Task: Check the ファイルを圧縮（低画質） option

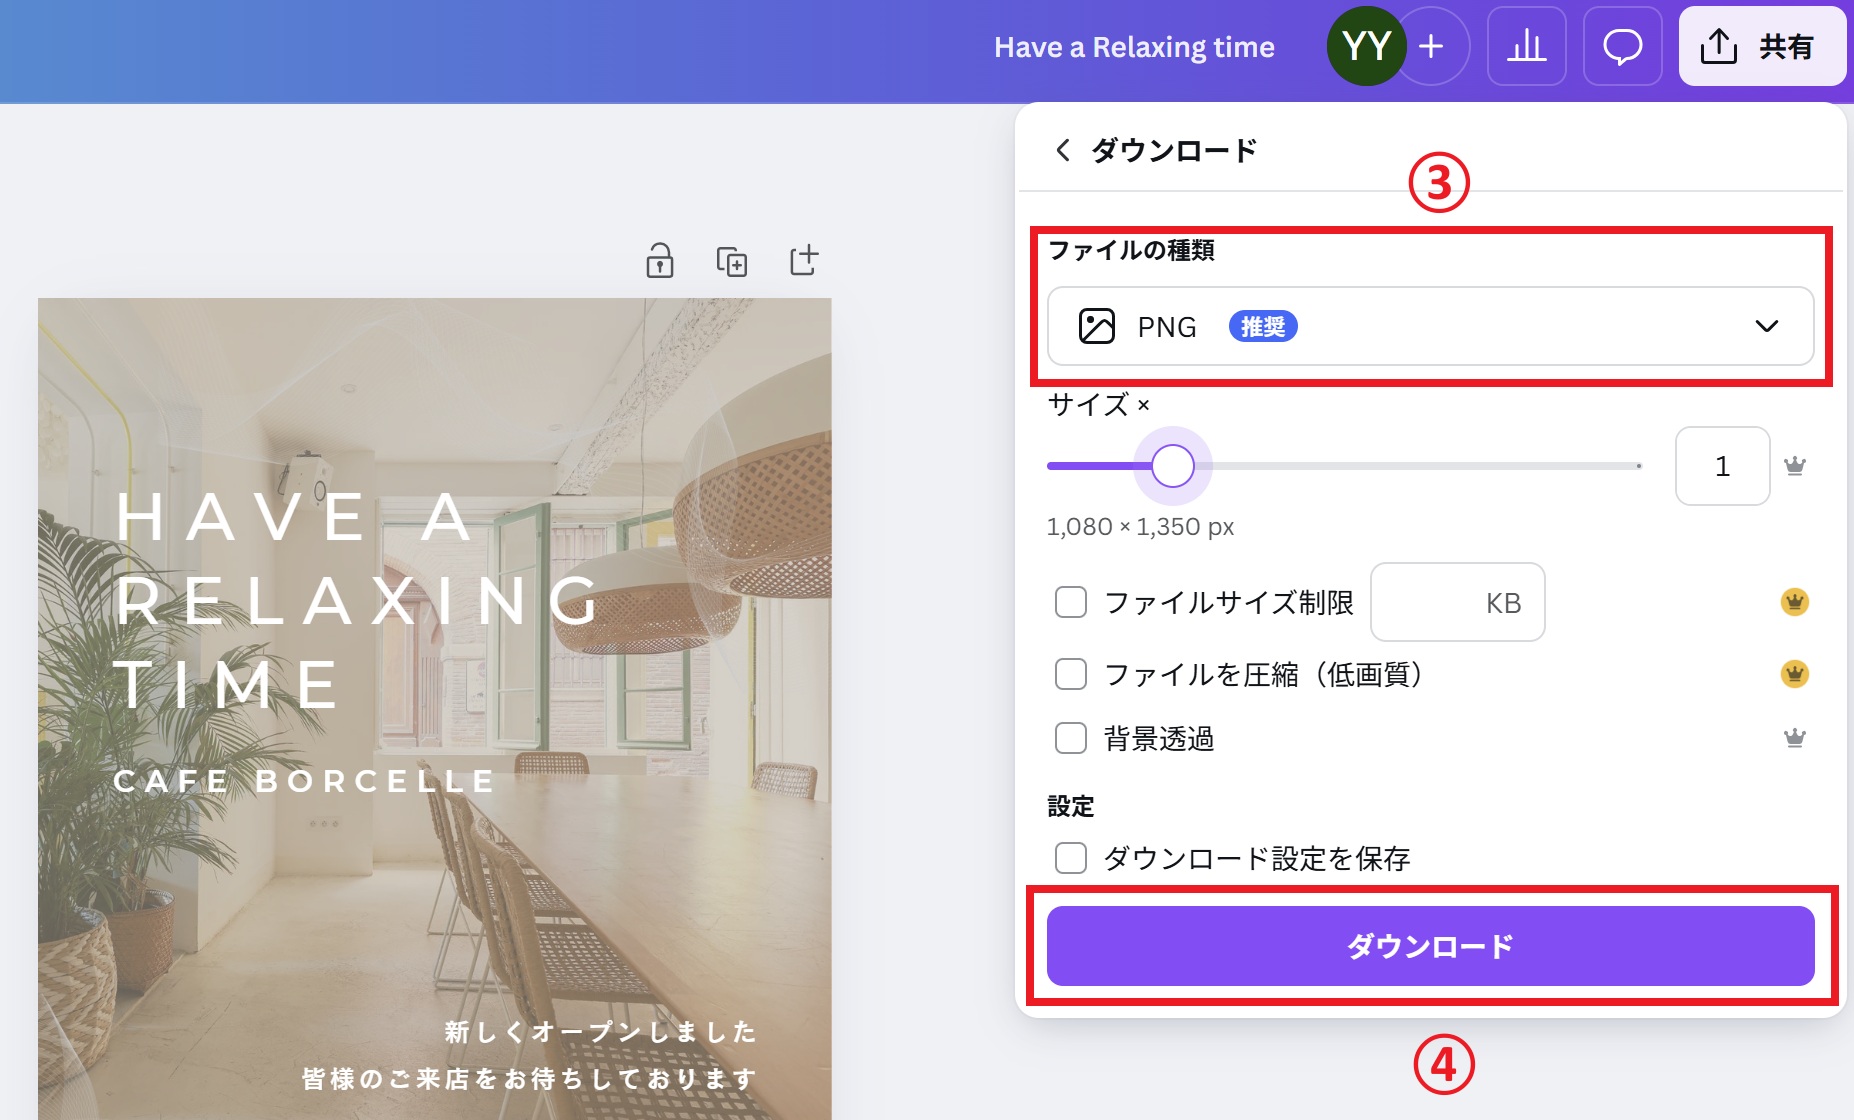Action: [1071, 674]
